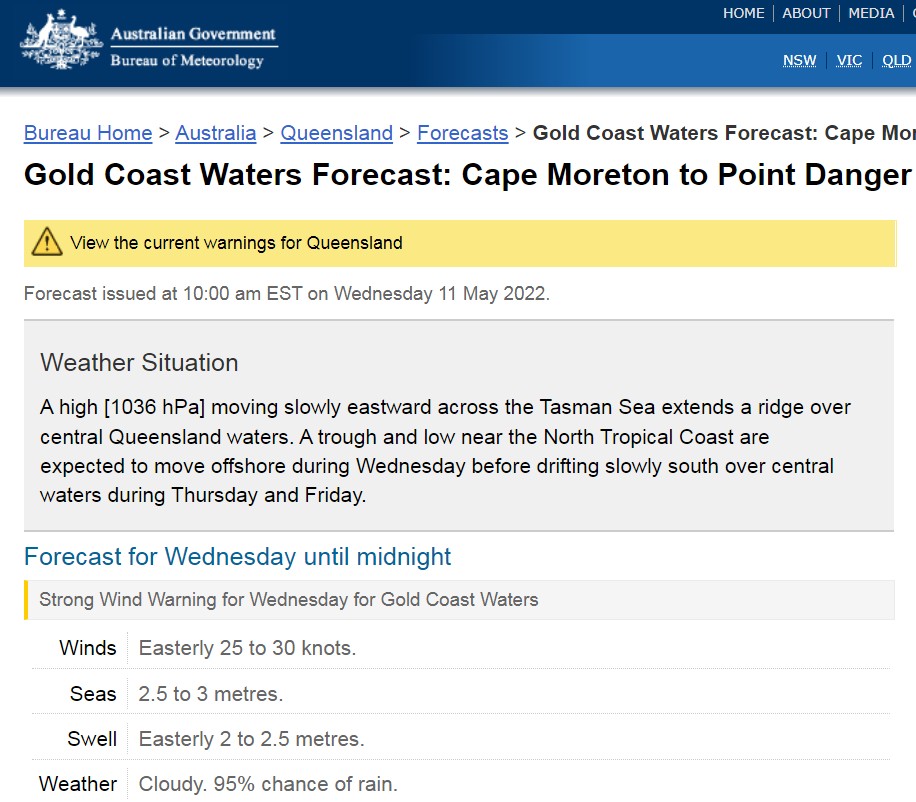Click the Australian Government coat of arms logo
The image size is (916, 802).
click(x=59, y=44)
